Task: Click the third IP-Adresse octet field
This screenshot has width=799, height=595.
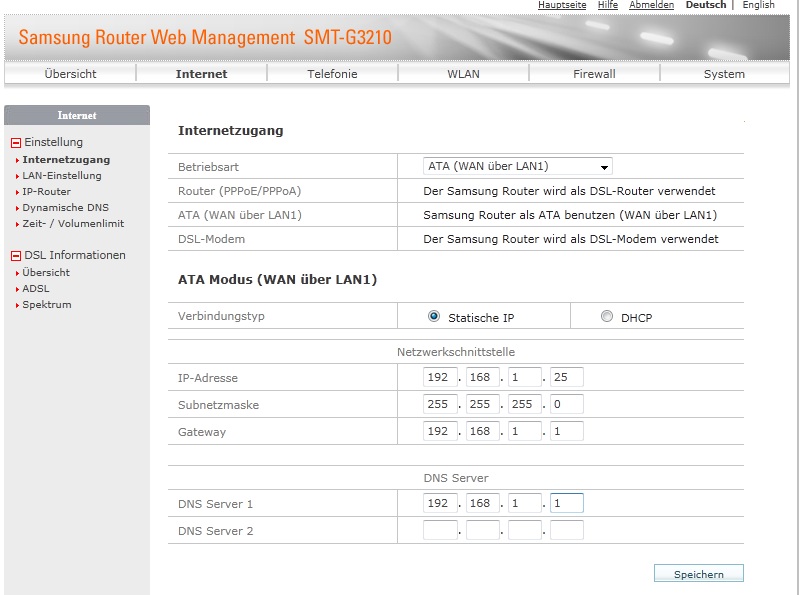Action: 524,377
